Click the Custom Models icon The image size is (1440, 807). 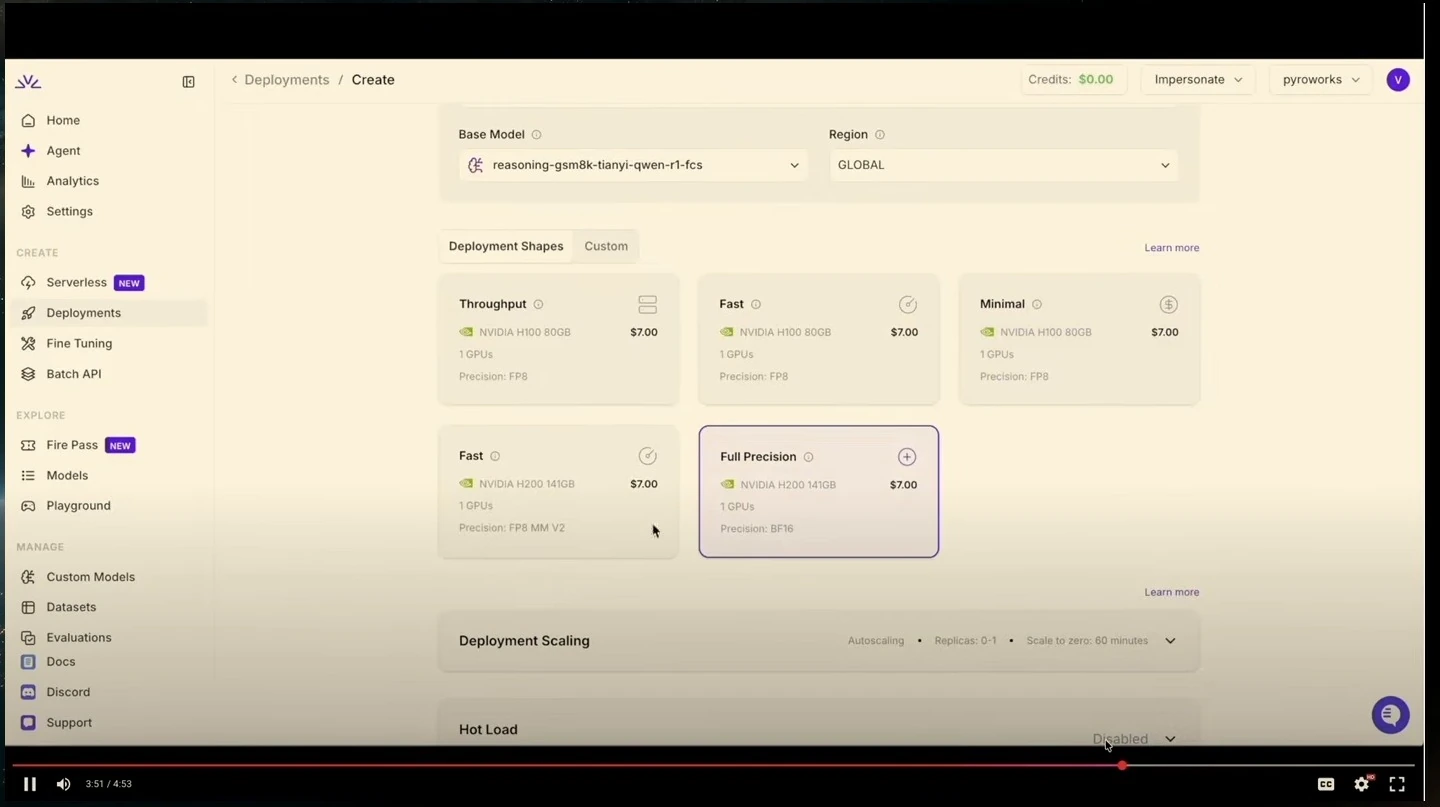coord(28,577)
